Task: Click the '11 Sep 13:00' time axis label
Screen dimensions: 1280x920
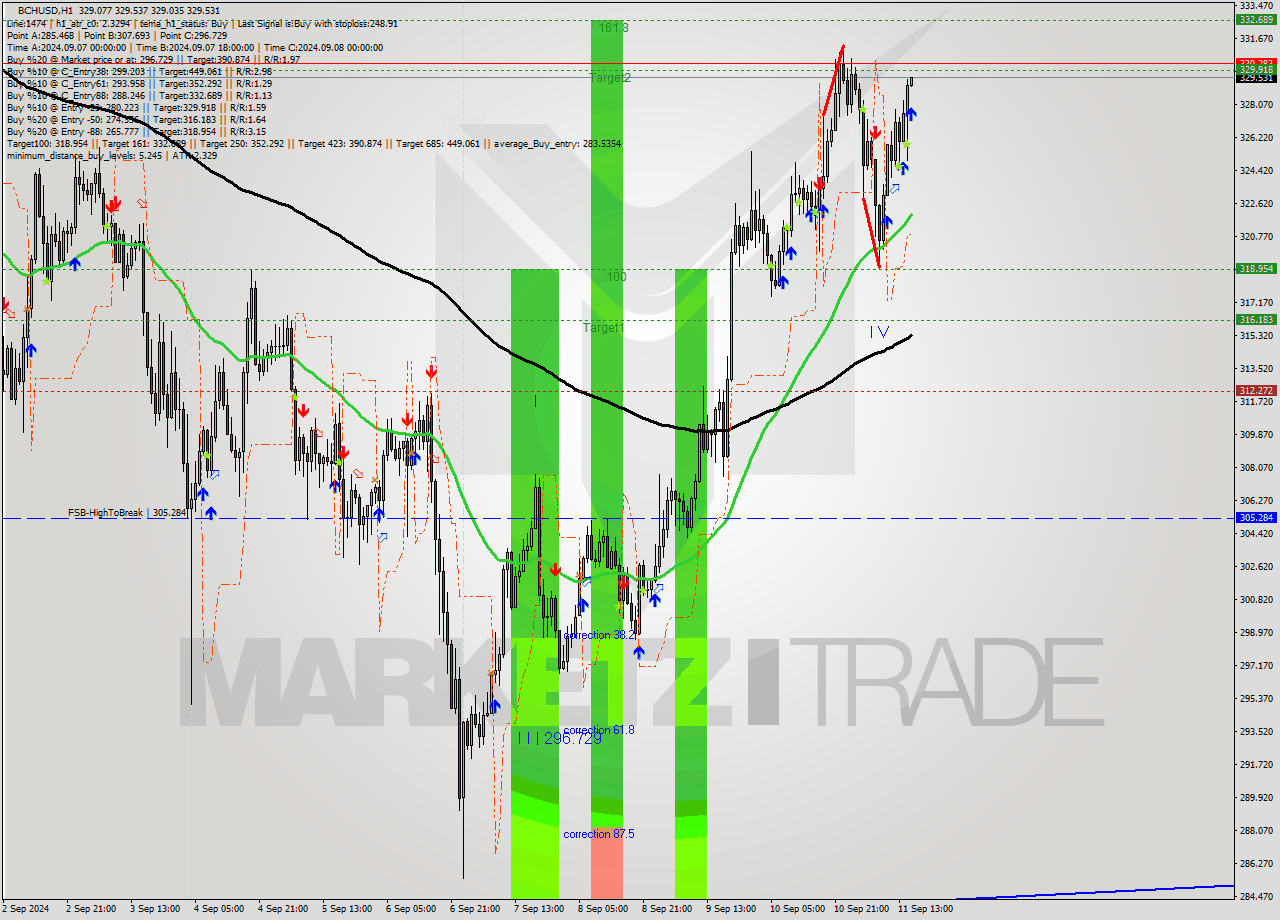Action: 926,910
